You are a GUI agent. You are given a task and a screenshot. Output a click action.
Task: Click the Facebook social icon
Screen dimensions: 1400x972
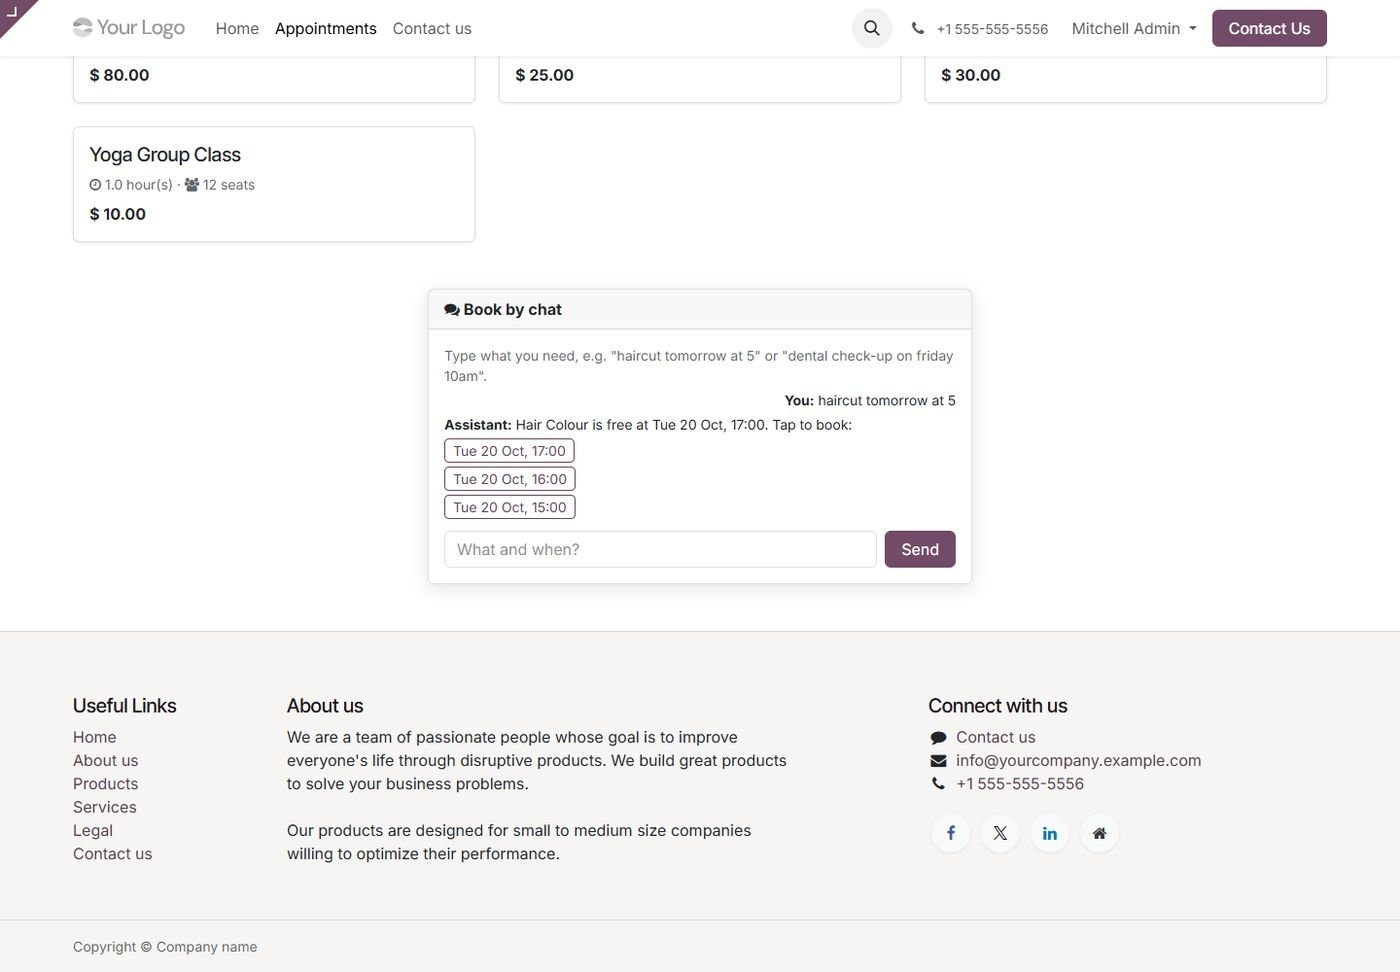click(951, 833)
